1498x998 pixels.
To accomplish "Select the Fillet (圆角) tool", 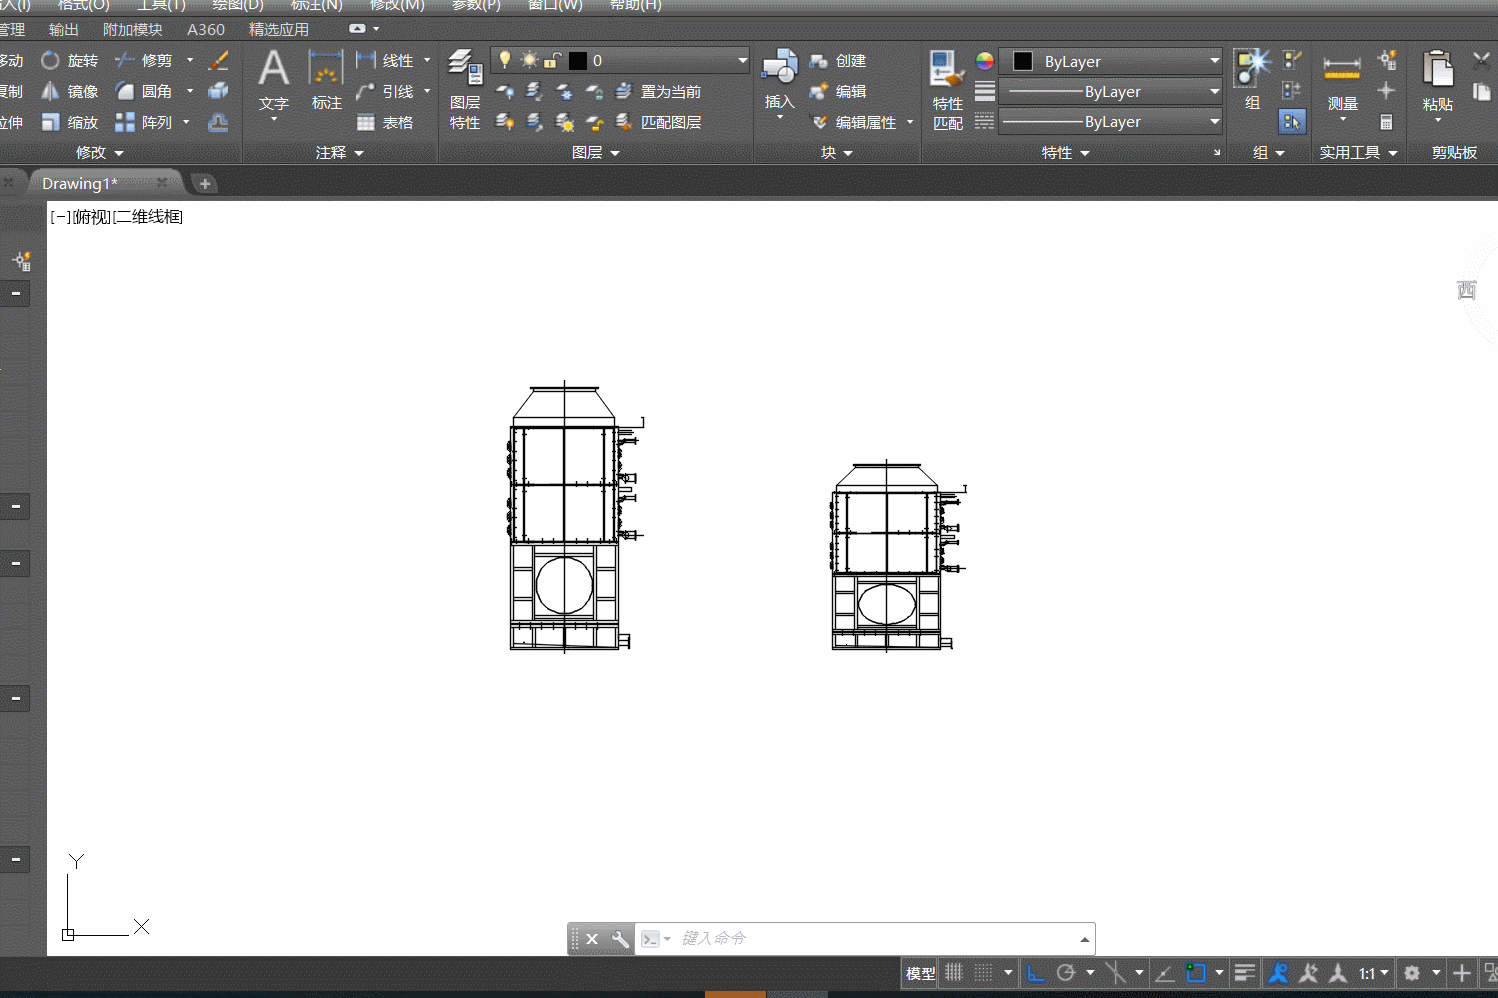I will coord(144,92).
